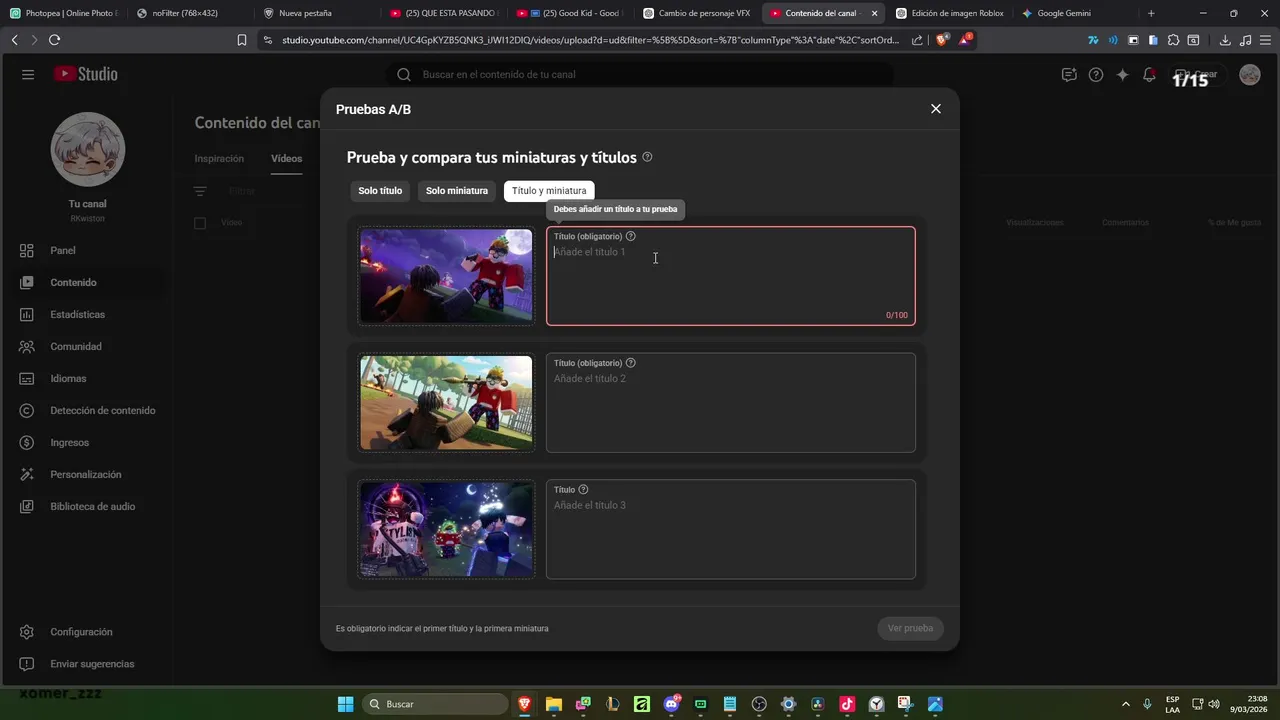Open the Studio help question-mark icon
Screen dimensions: 1280x720
click(1096, 74)
